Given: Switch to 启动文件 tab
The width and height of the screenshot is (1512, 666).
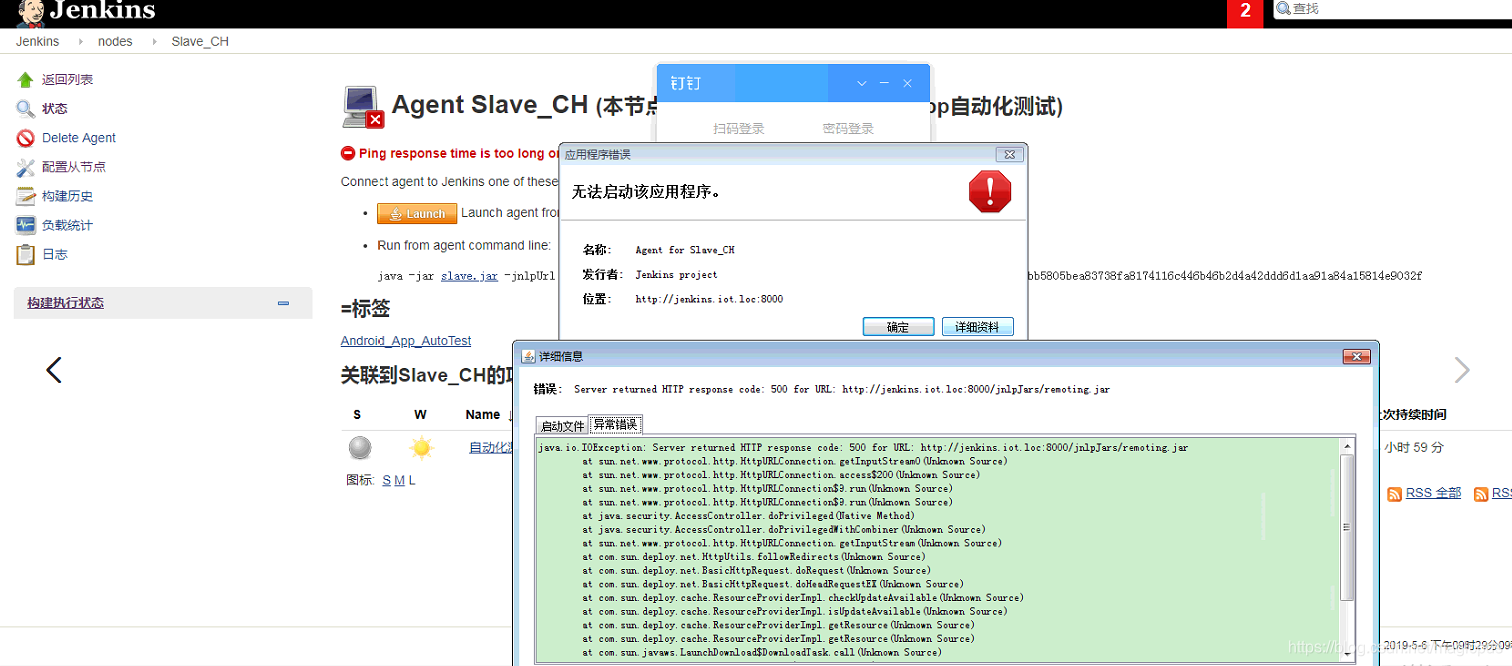Looking at the screenshot, I should [562, 426].
